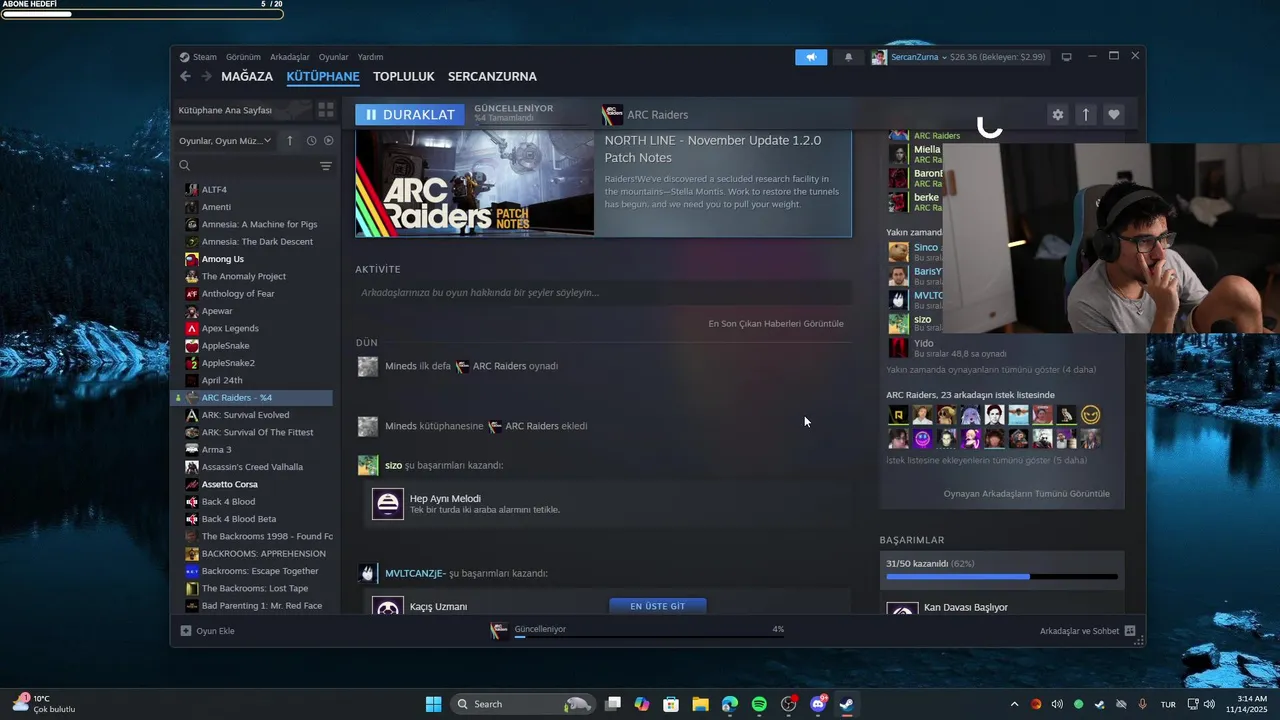This screenshot has height=720, width=1280.
Task: Open Friends and Chat icon at bottom
Action: 1130,631
